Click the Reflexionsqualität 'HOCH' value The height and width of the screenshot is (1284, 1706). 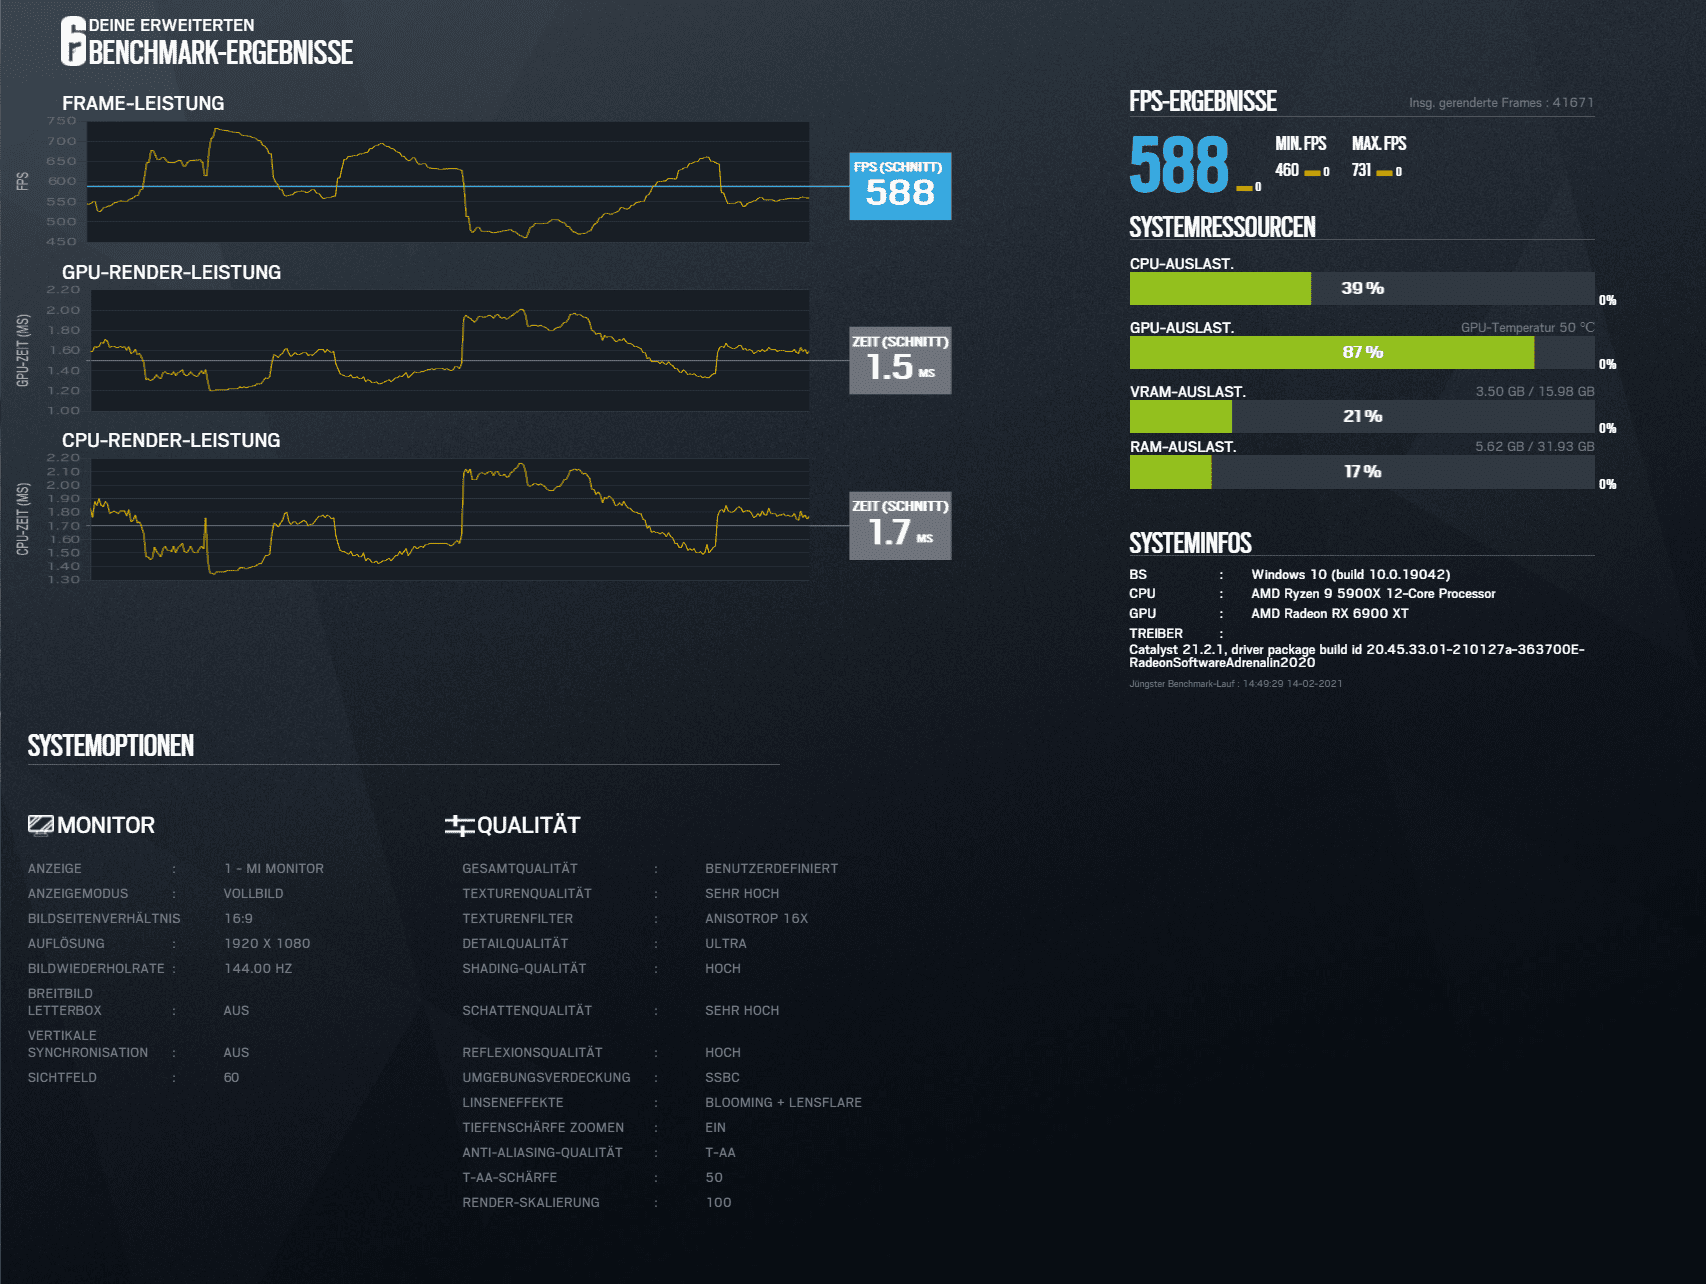tap(722, 1052)
